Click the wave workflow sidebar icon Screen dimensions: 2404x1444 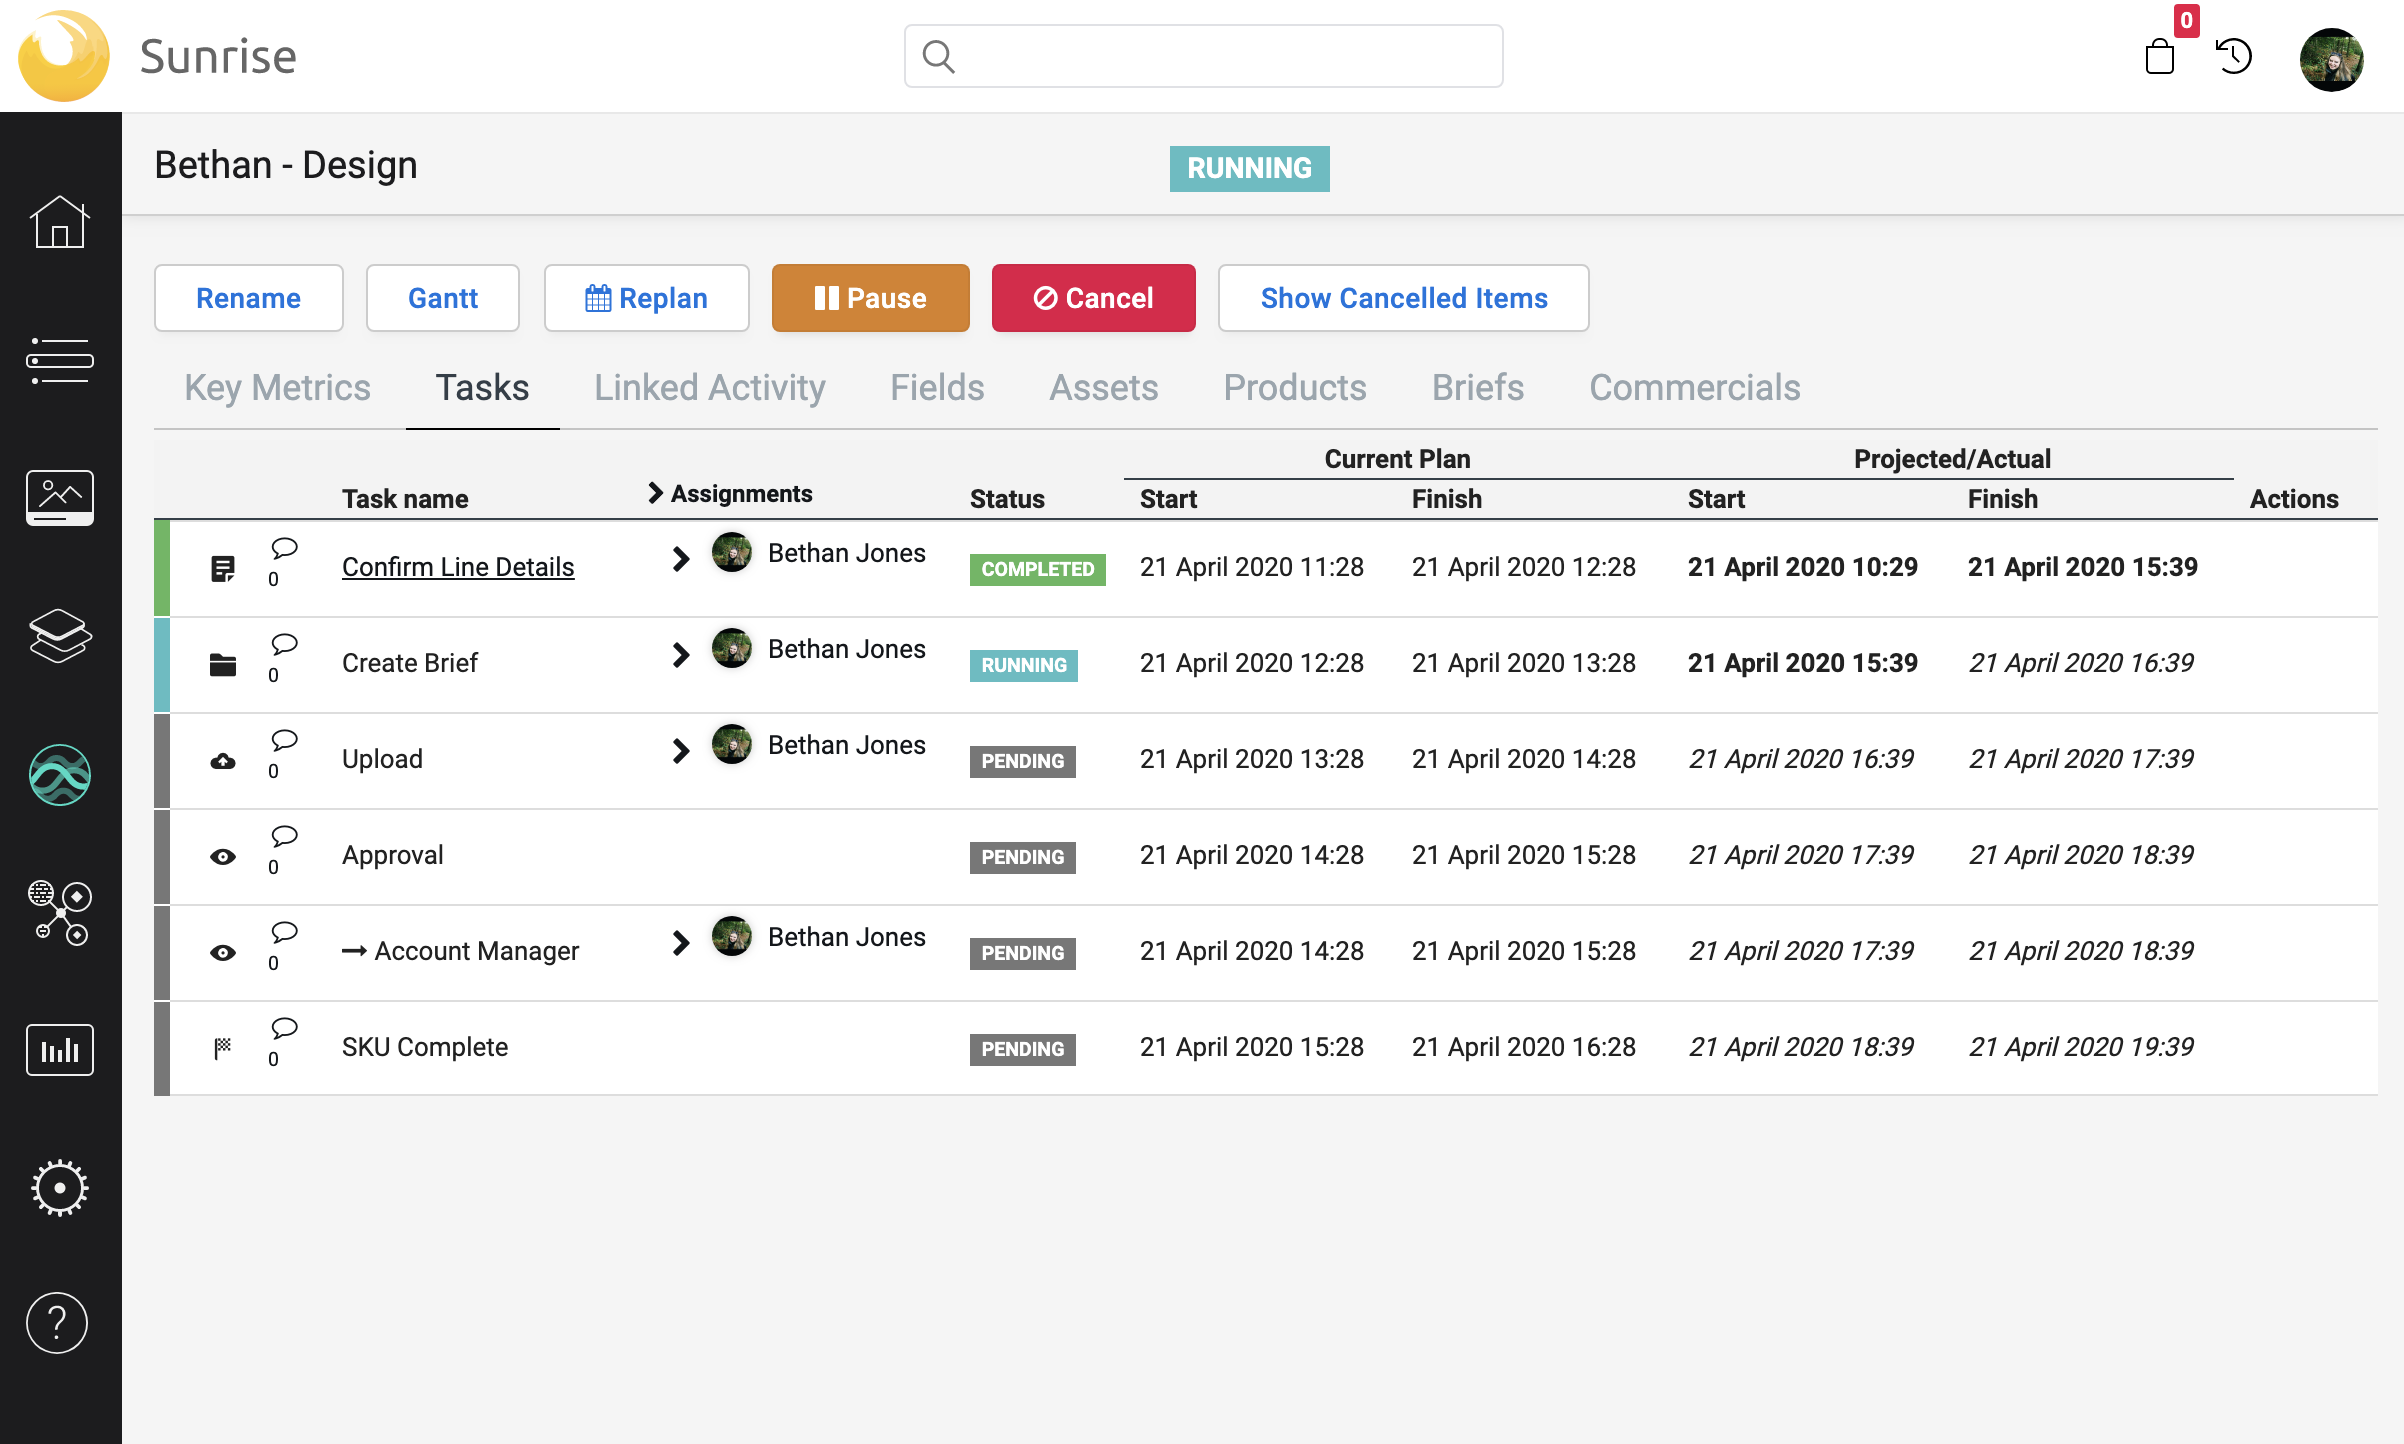click(59, 775)
